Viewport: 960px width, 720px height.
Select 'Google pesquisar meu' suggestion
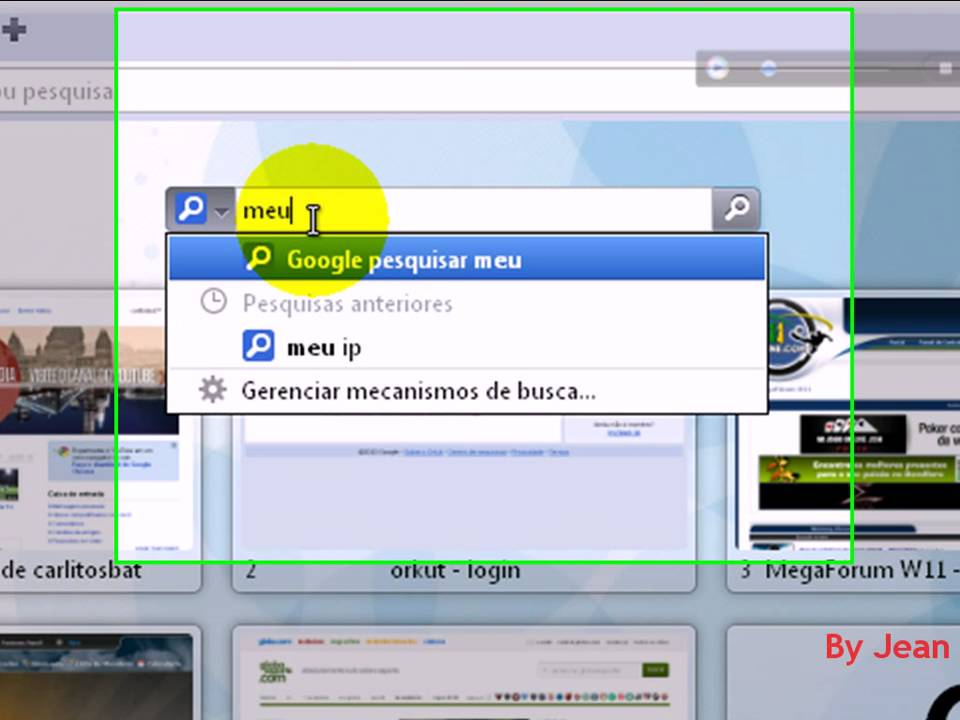467,259
